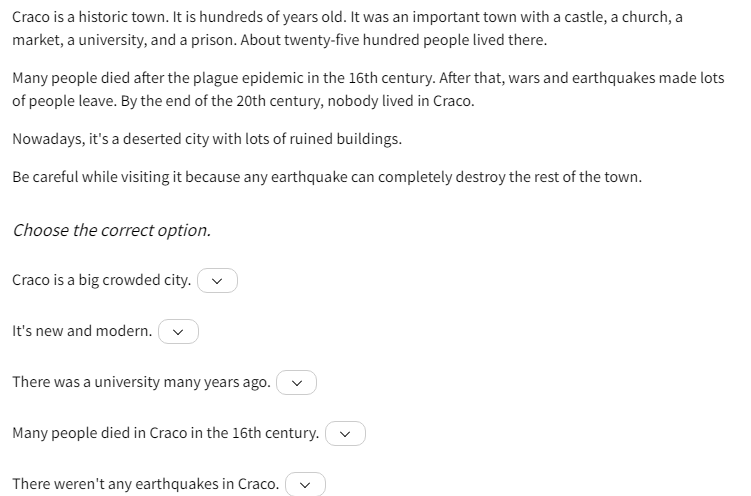
Task: Click the line starting 'market, a university, and a prison'
Action: pos(280,40)
